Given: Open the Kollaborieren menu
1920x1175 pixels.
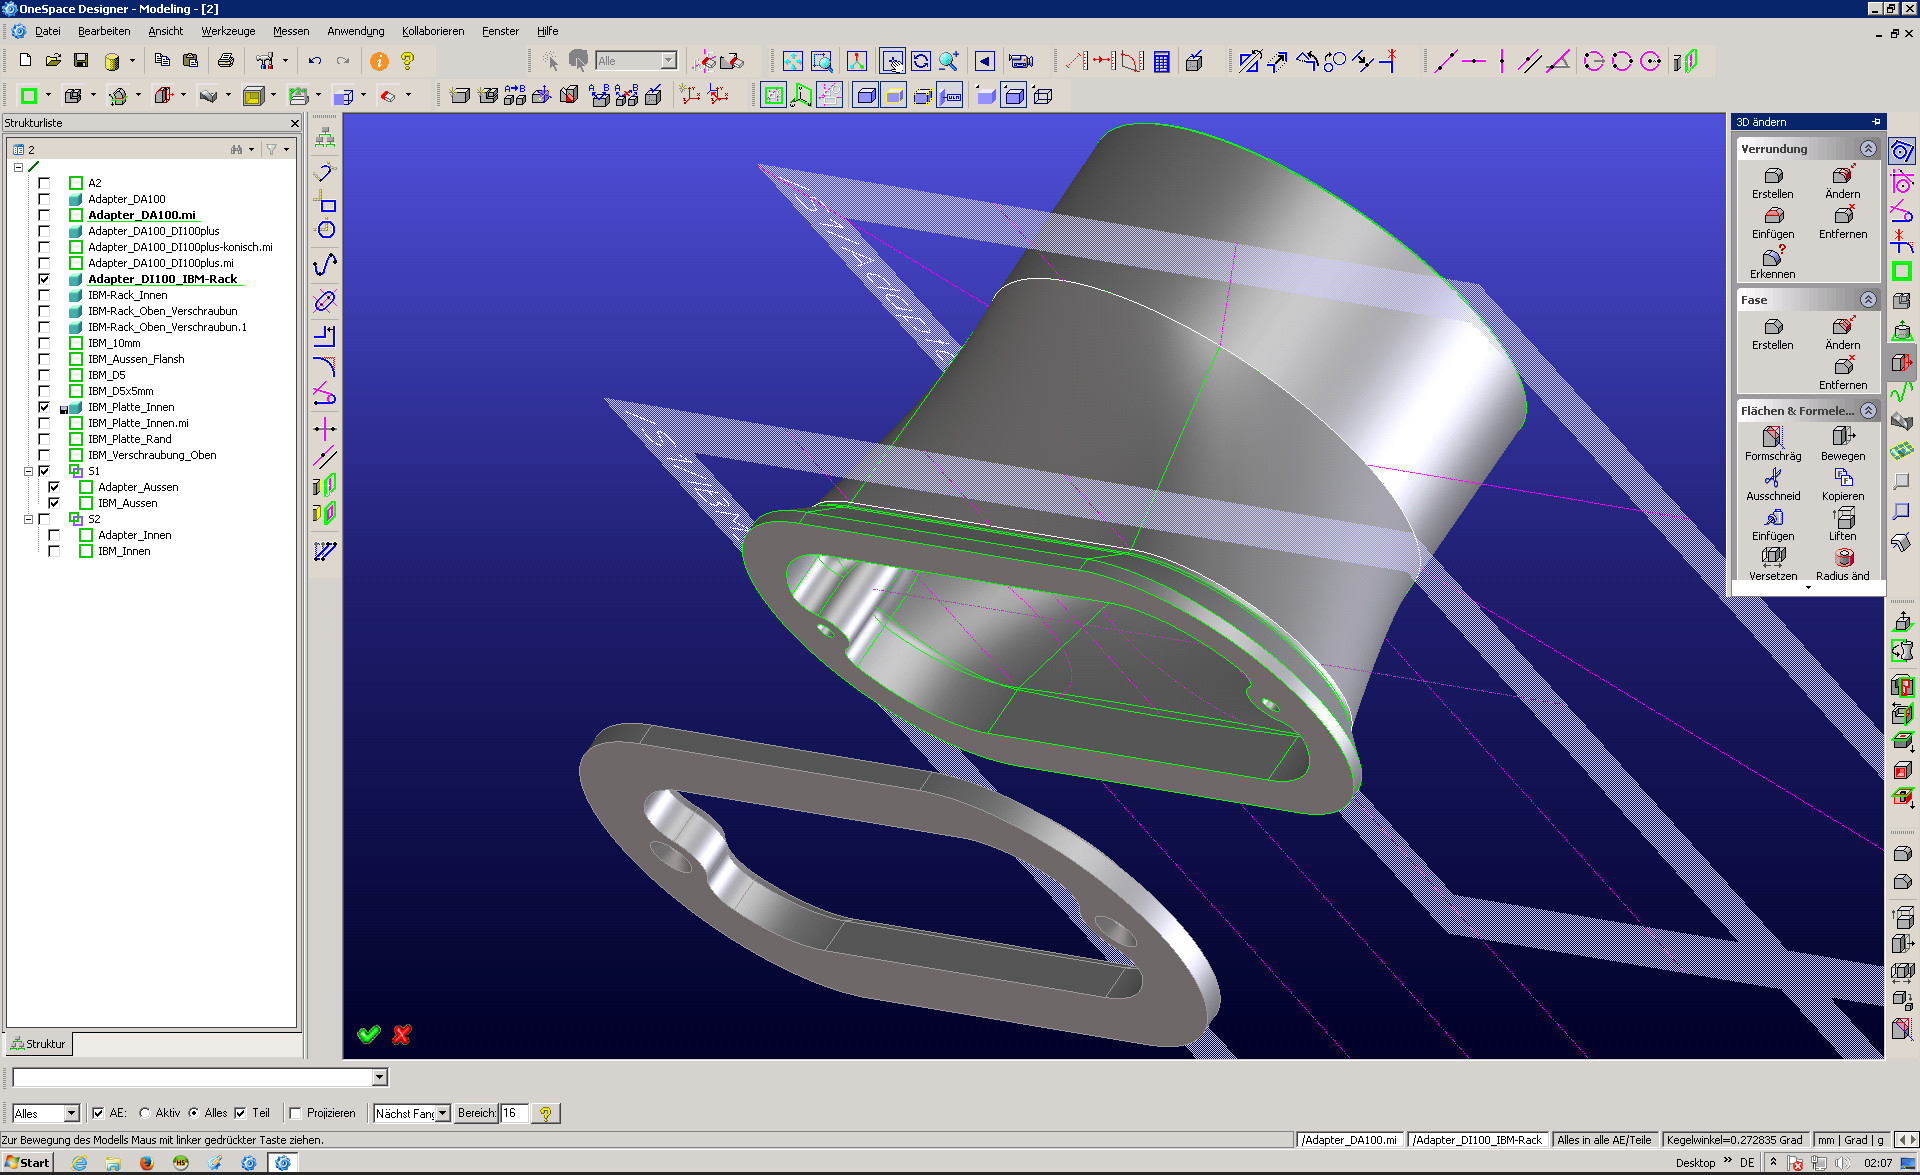Looking at the screenshot, I should pyautogui.click(x=432, y=31).
